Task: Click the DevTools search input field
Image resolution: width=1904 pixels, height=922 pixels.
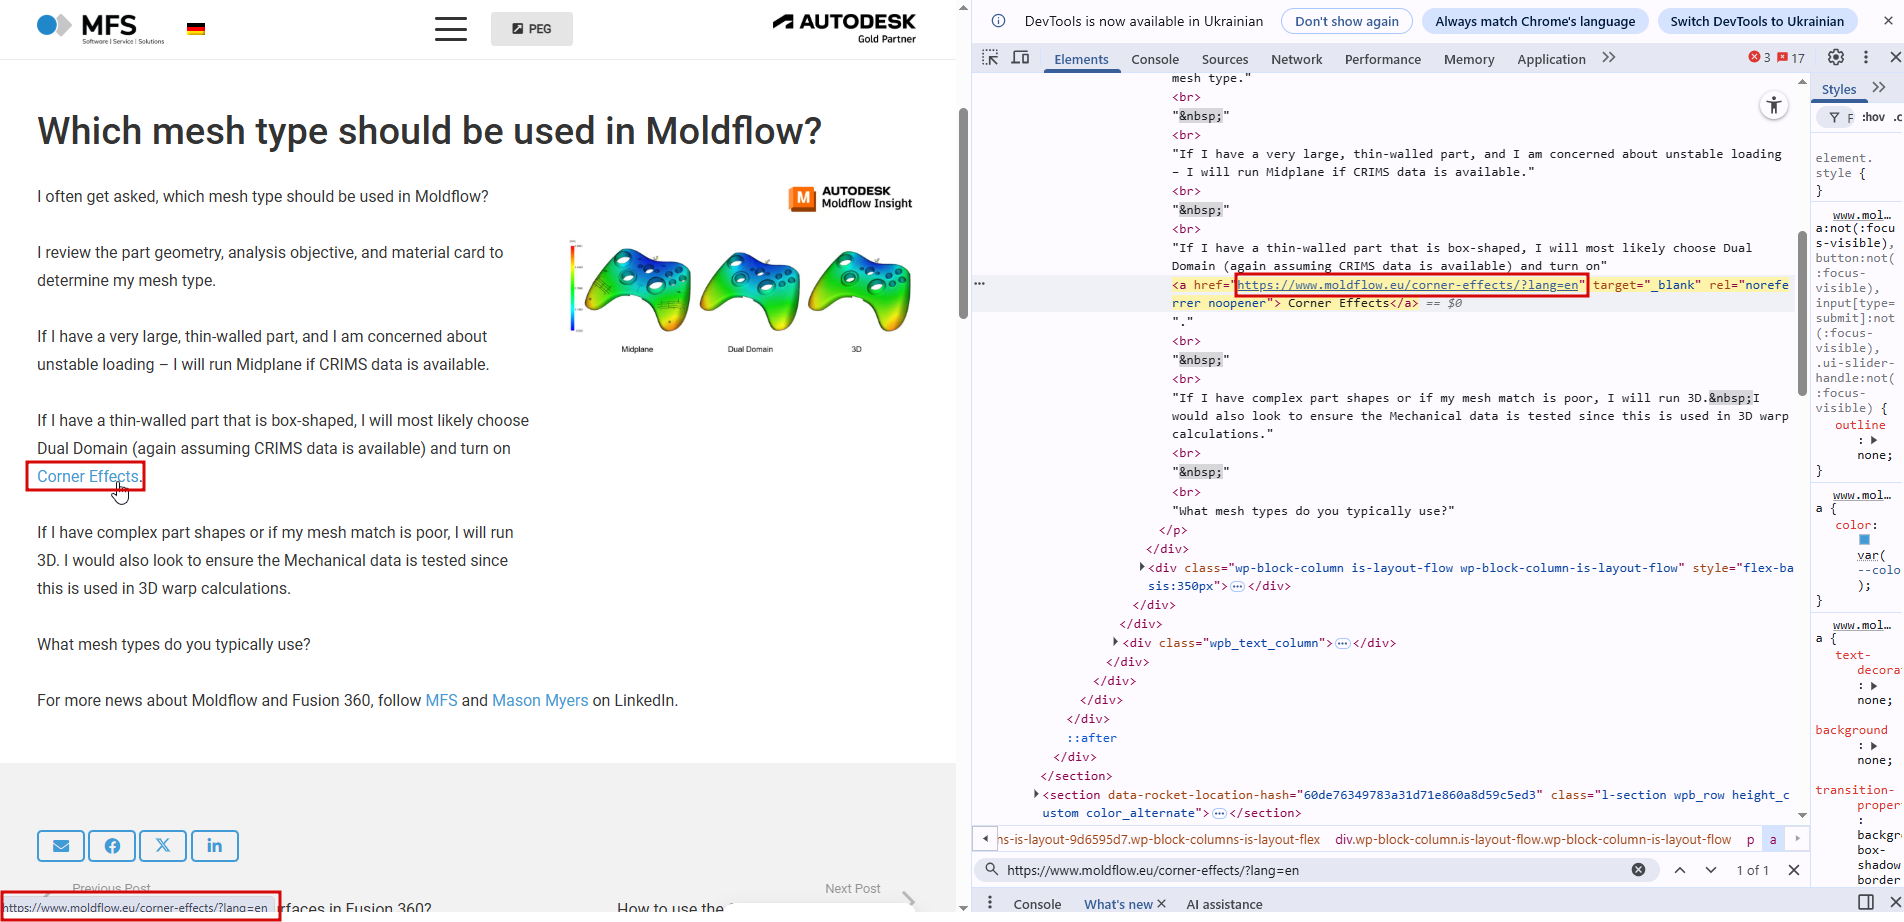Action: tap(1310, 870)
